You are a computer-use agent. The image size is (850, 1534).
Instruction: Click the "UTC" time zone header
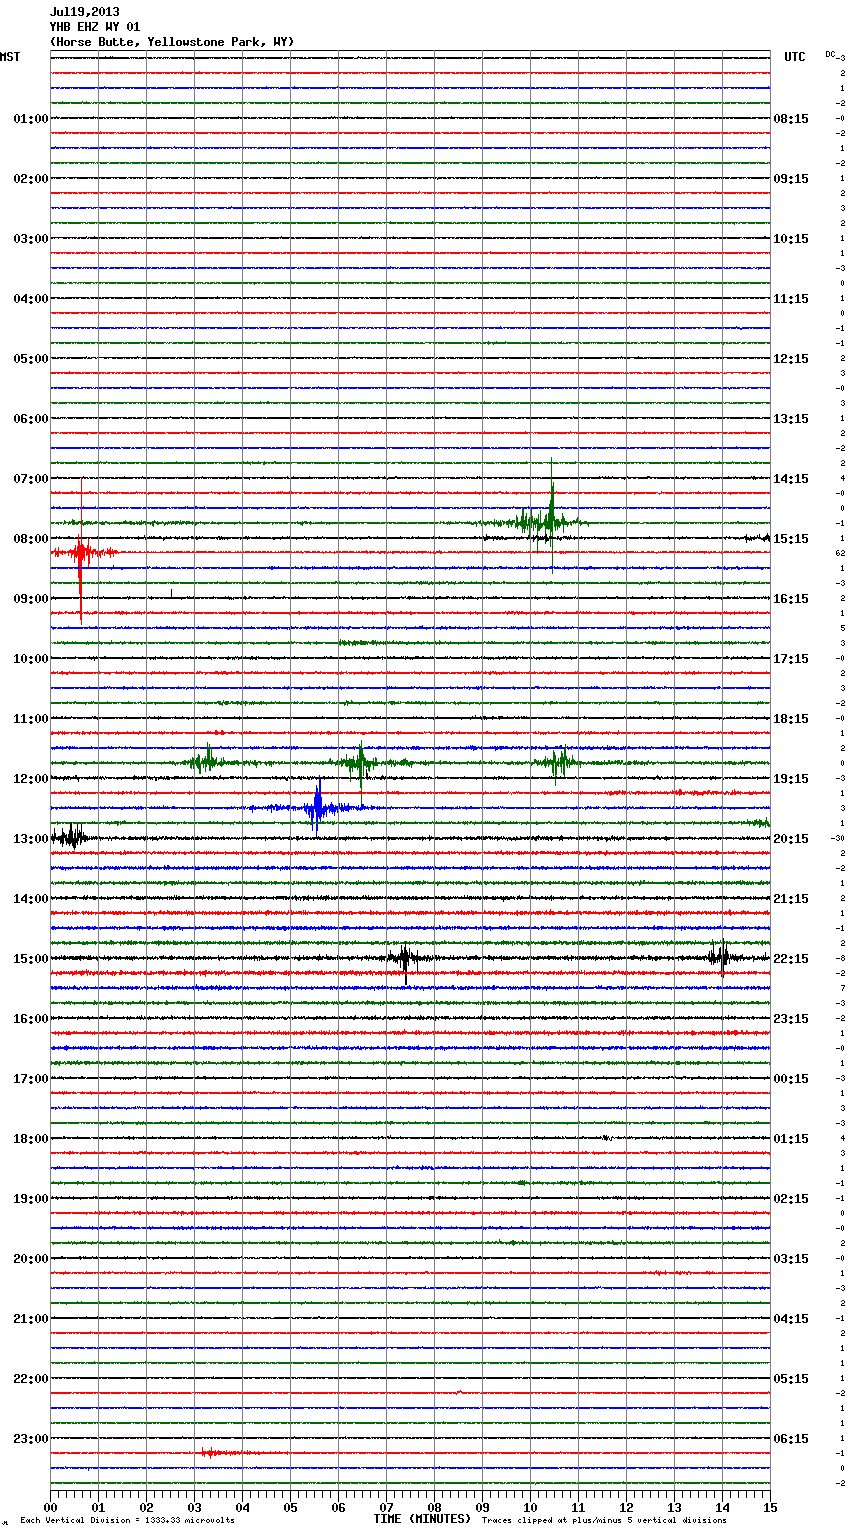click(x=795, y=57)
